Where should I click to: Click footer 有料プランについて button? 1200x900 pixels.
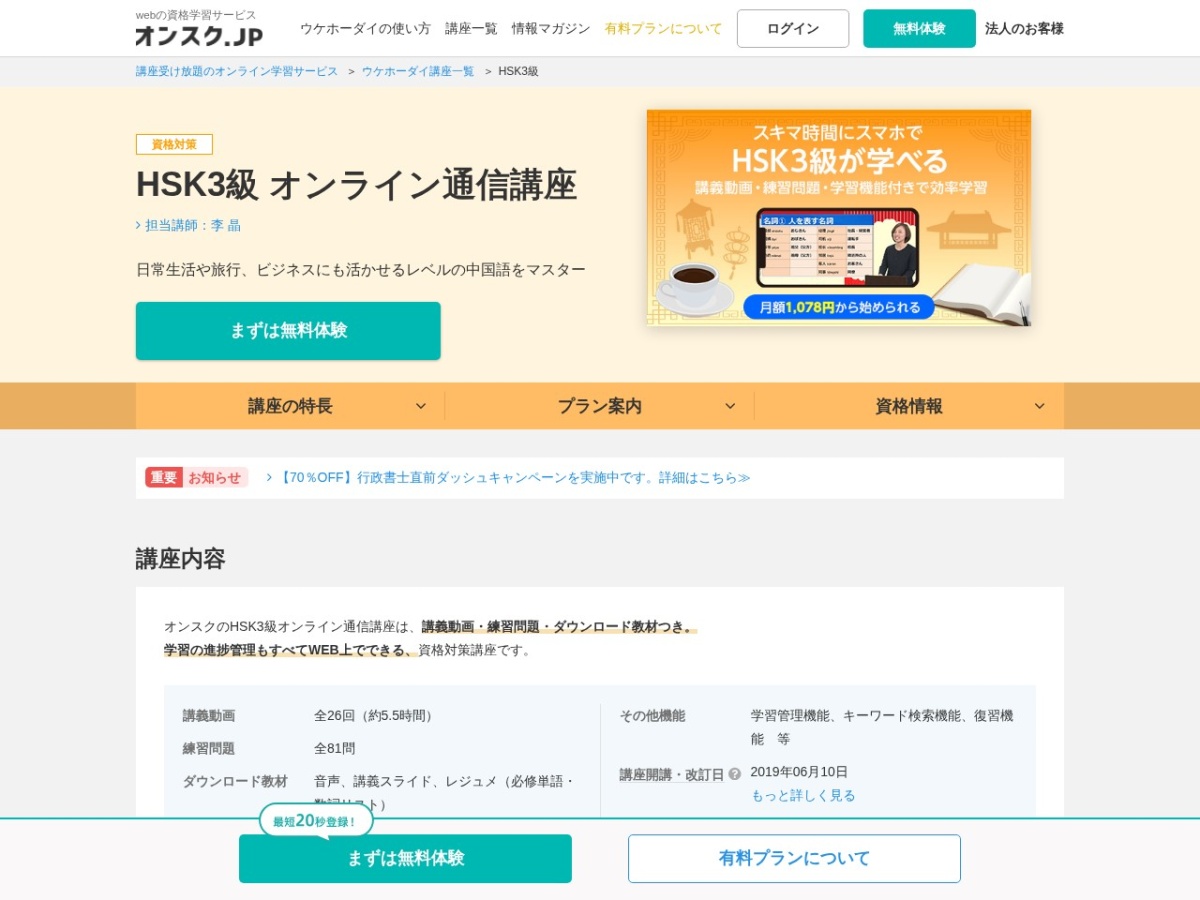[794, 859]
